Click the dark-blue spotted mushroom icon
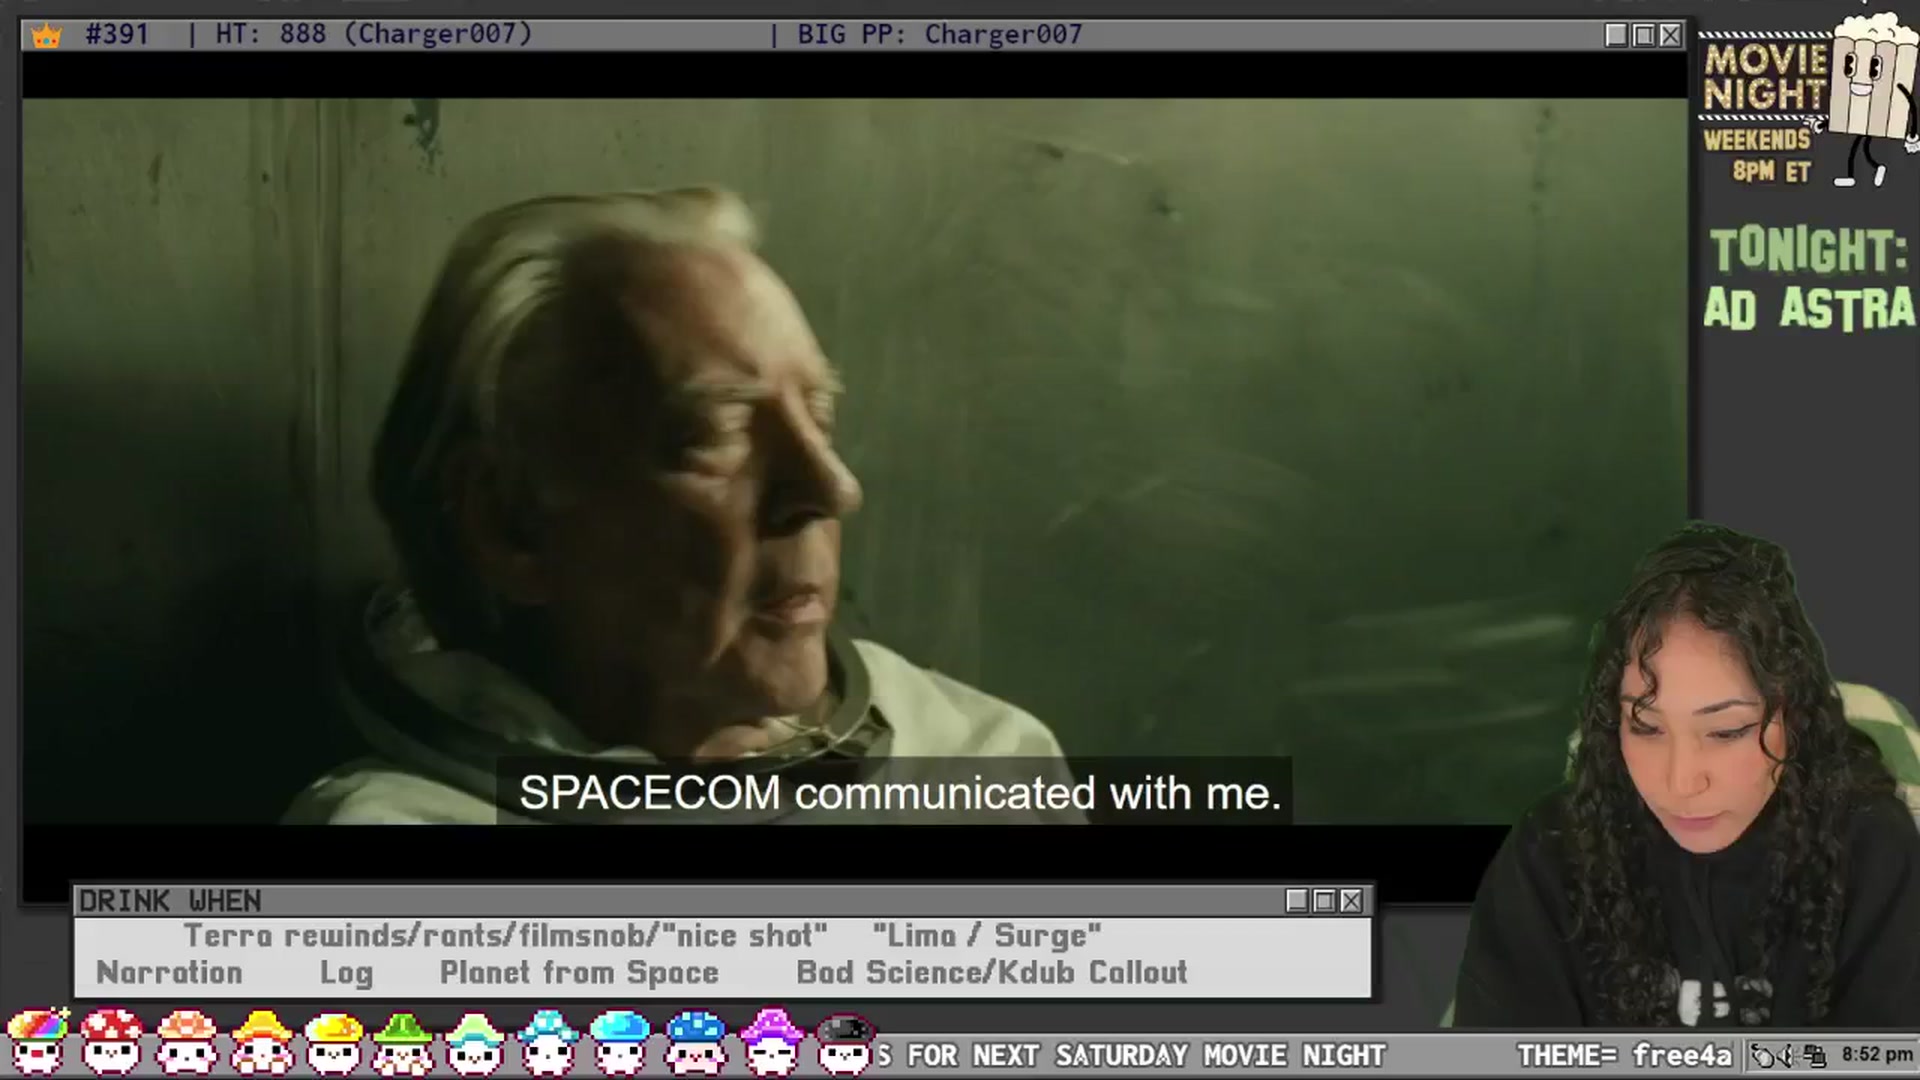Screen dimensions: 1920x1080 pos(696,1042)
